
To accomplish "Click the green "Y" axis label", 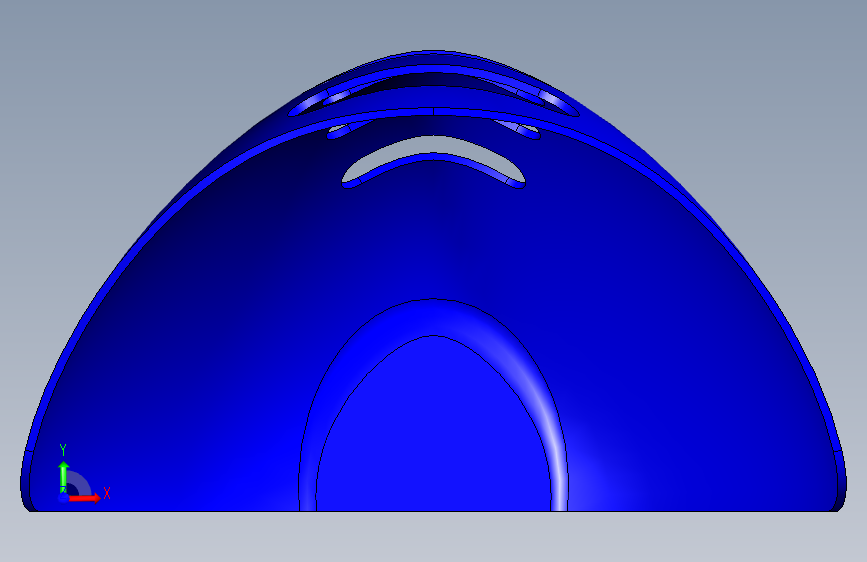I will pos(63,450).
